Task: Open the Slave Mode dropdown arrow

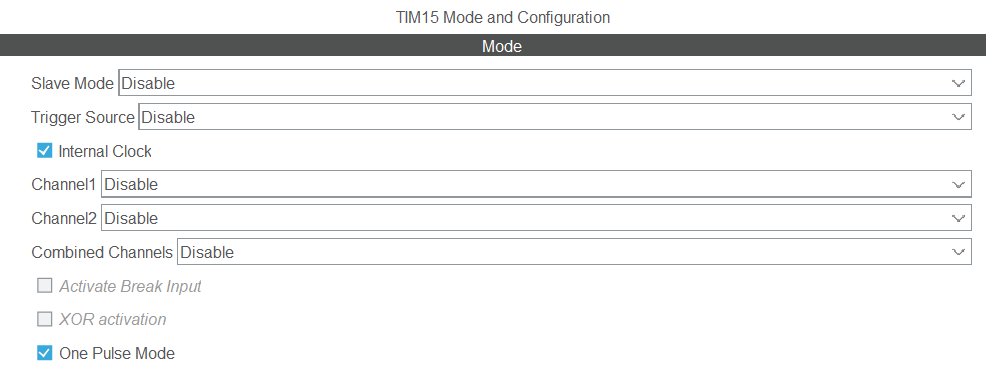Action: 958,83
